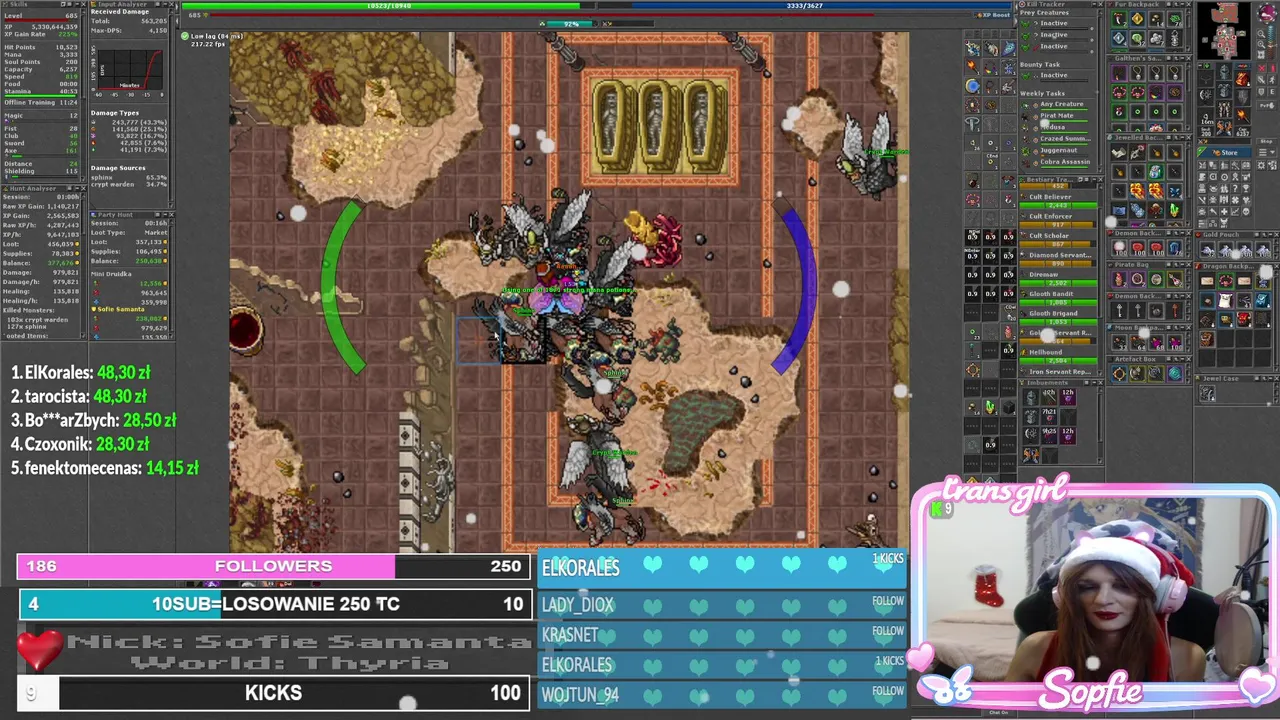Click the Gold Pouch panel title
The width and height of the screenshot is (1280, 720).
[1221, 234]
